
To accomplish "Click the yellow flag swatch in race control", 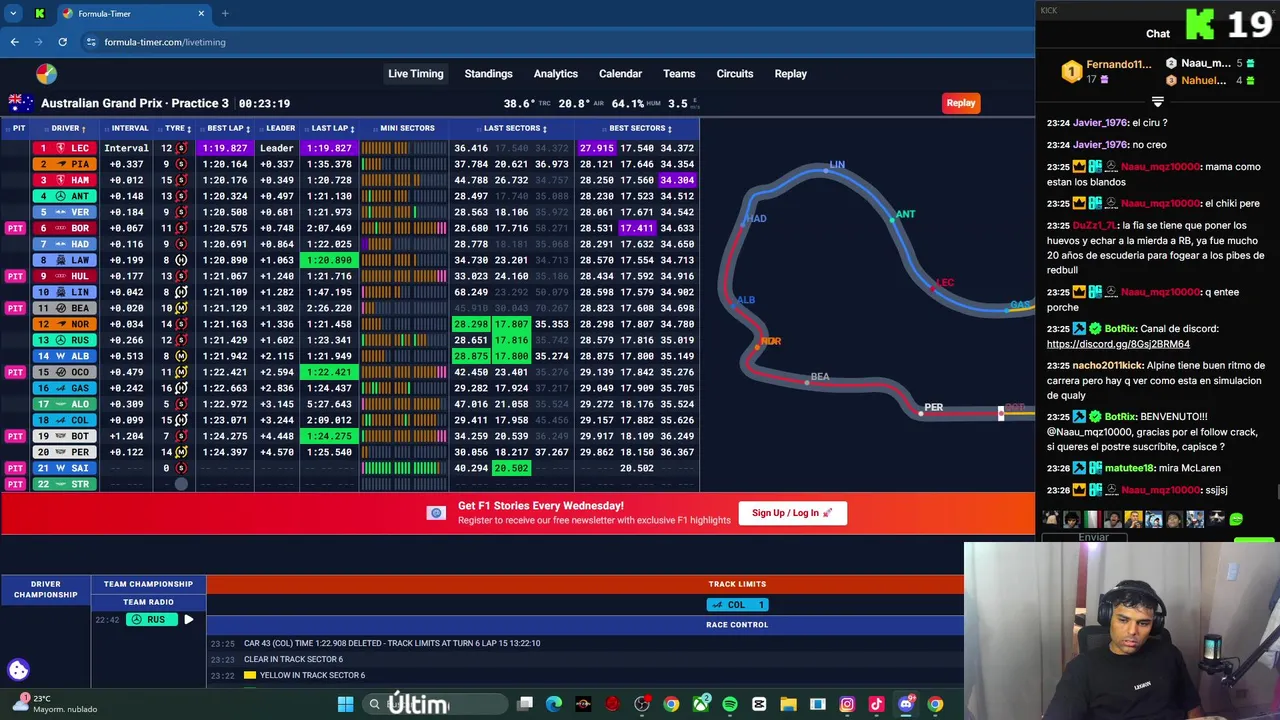I will (250, 676).
